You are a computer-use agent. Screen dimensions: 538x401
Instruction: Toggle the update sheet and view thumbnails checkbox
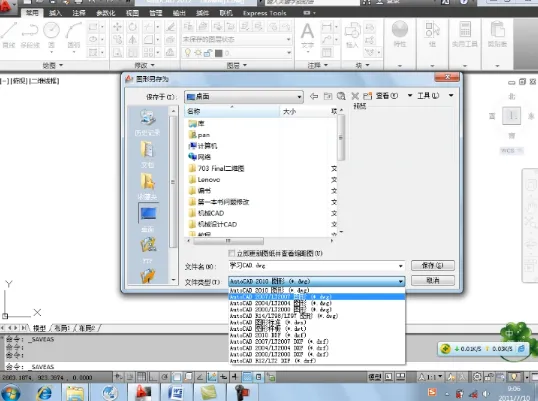coord(232,253)
